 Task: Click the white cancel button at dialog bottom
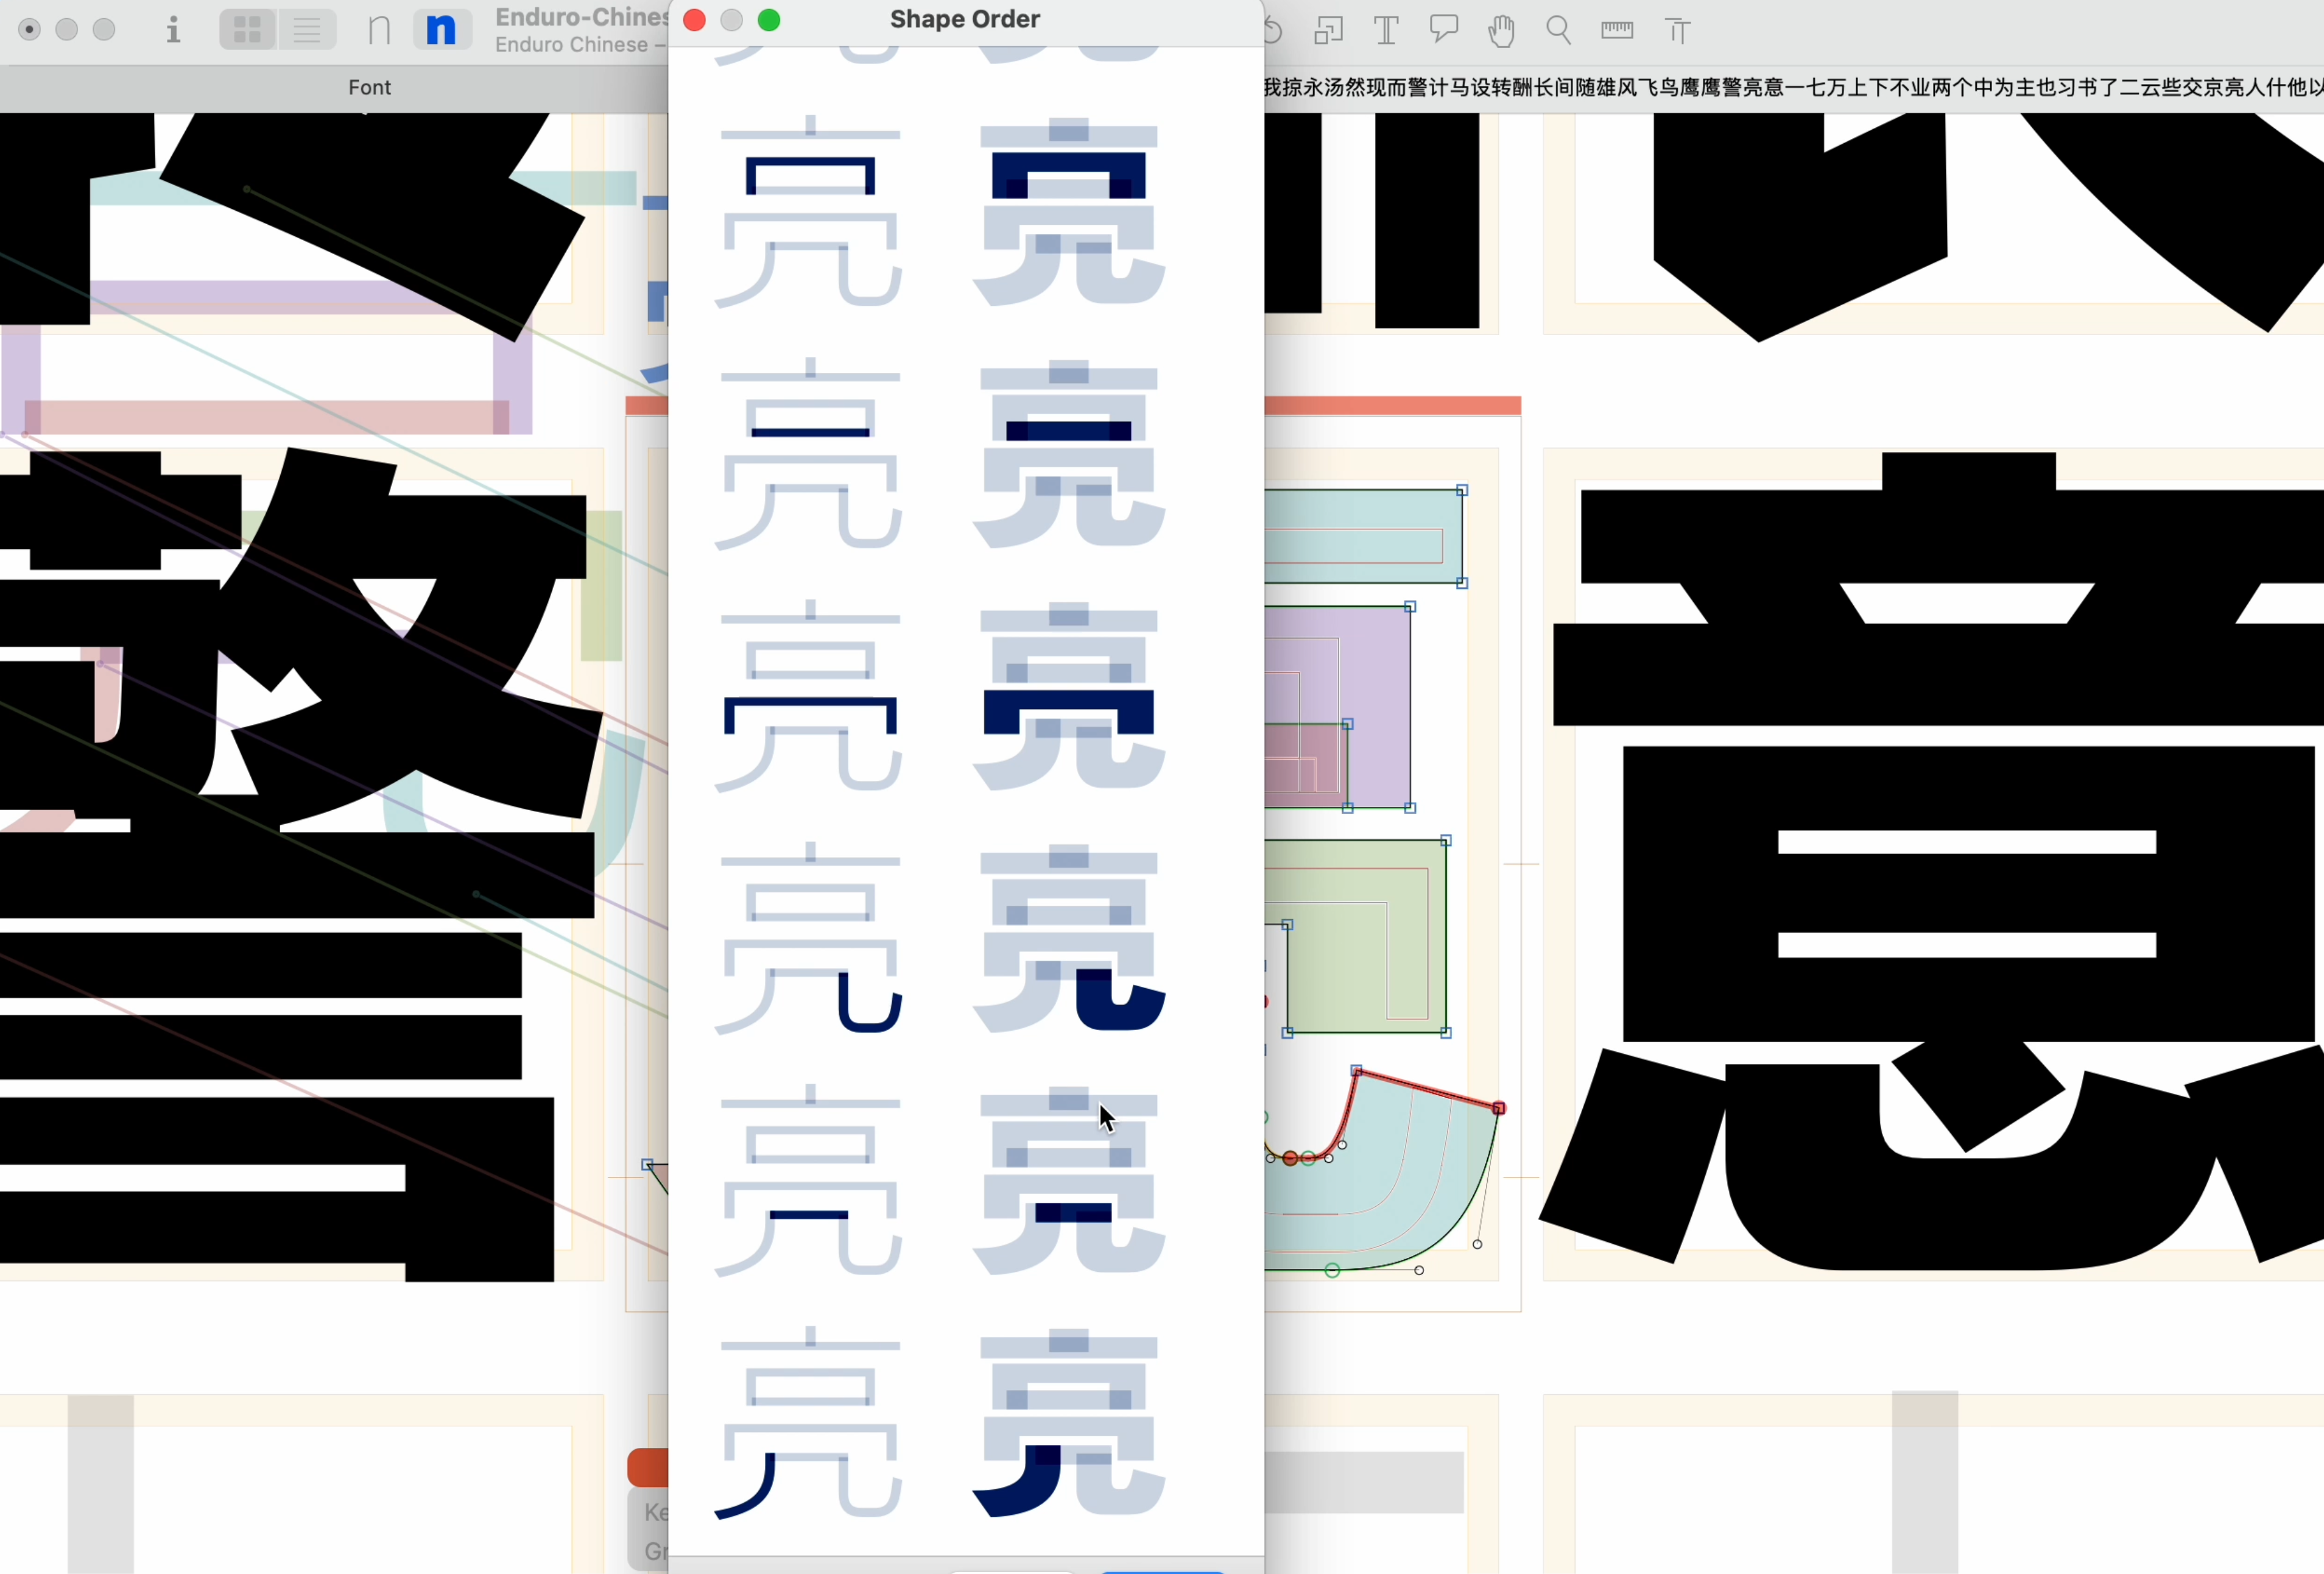(1012, 1570)
